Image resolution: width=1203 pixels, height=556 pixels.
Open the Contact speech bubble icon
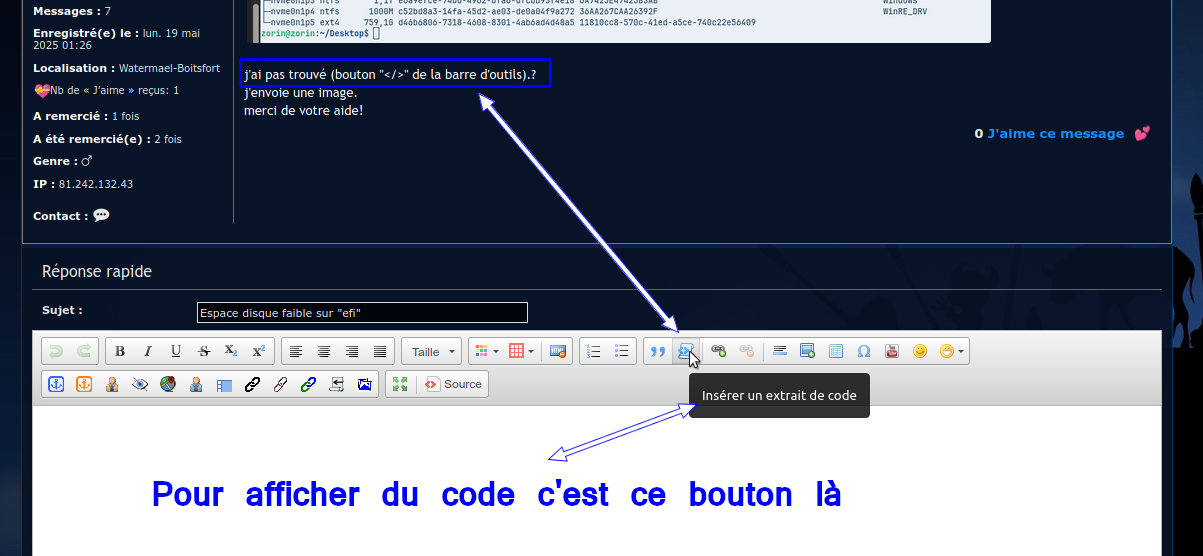point(101,215)
